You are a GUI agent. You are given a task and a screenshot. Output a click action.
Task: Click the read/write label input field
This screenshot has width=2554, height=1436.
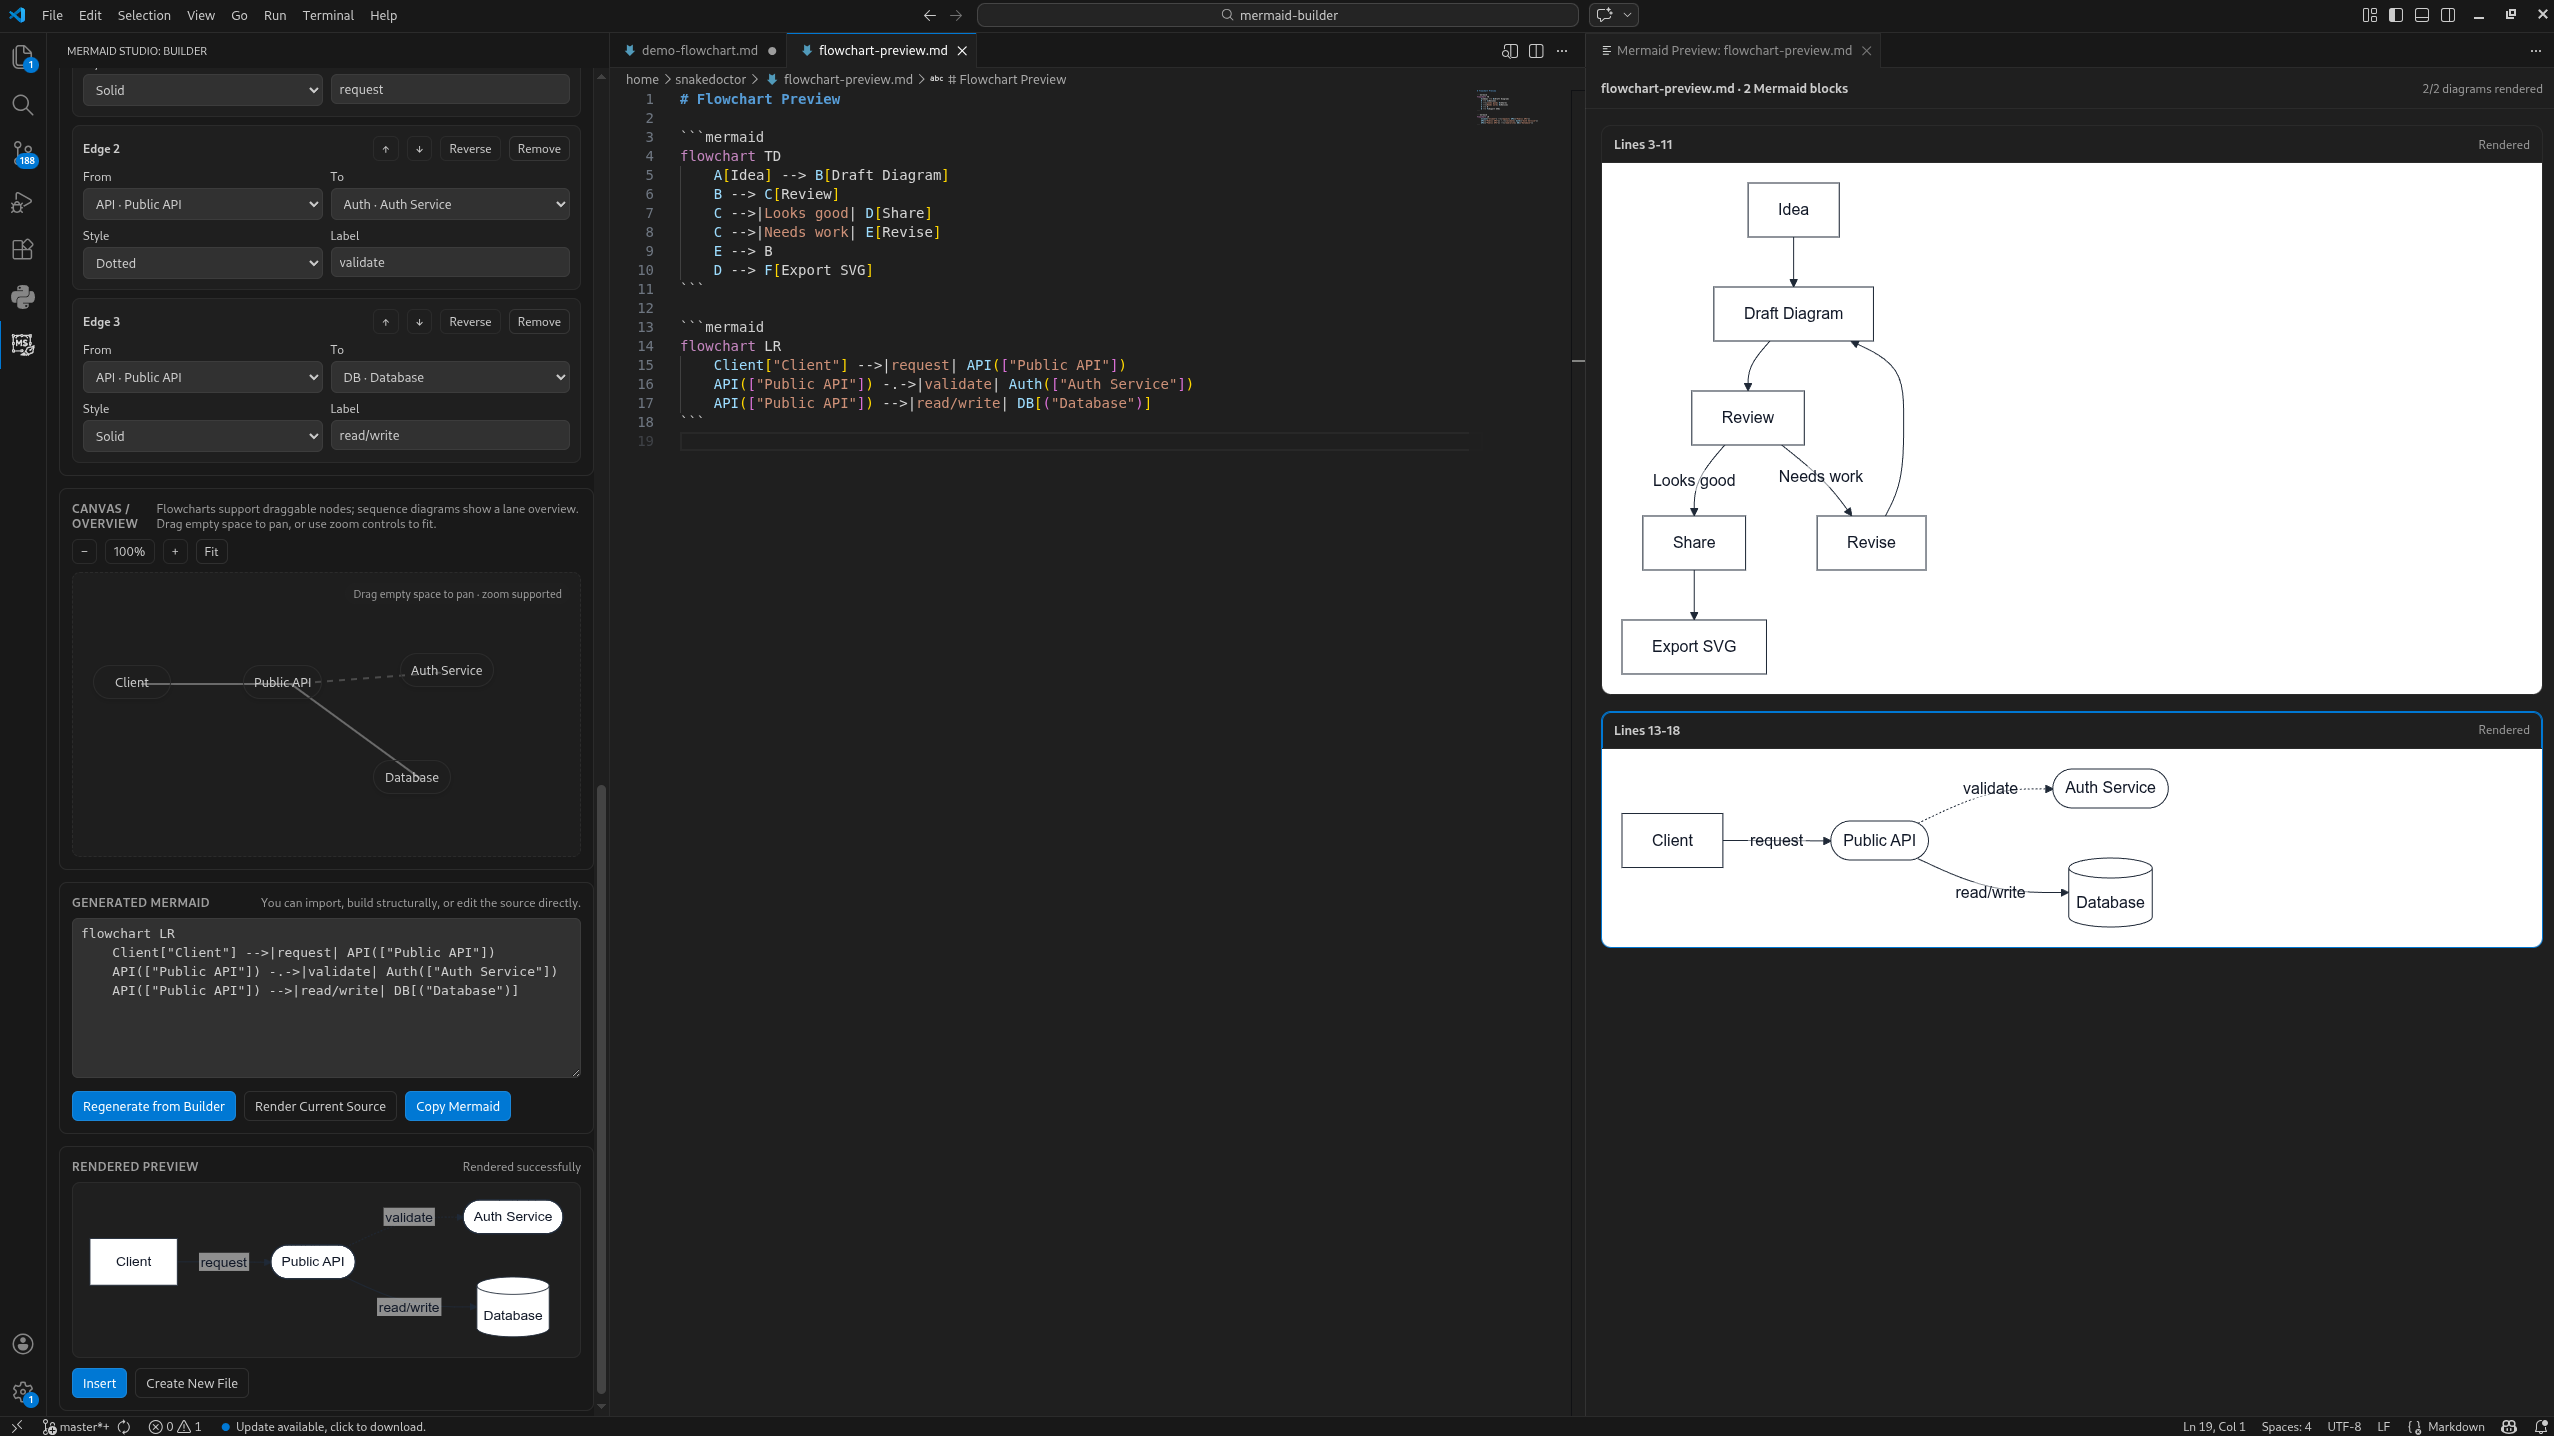pos(449,435)
